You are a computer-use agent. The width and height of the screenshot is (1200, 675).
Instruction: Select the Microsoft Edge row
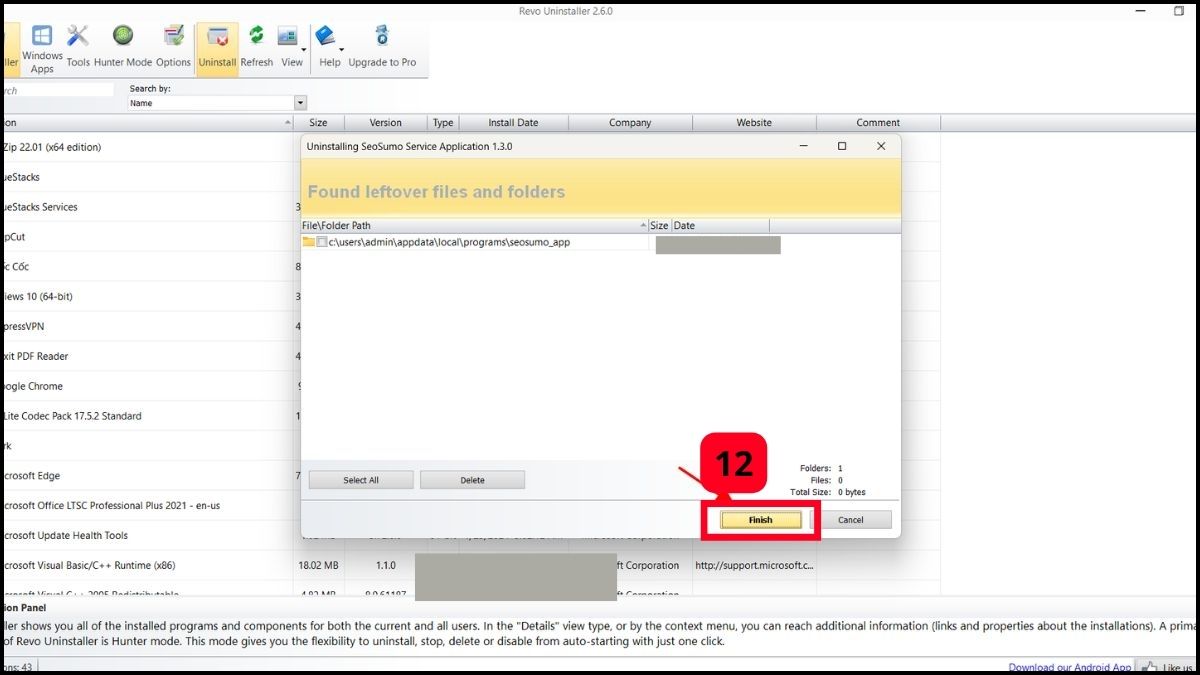[146, 476]
